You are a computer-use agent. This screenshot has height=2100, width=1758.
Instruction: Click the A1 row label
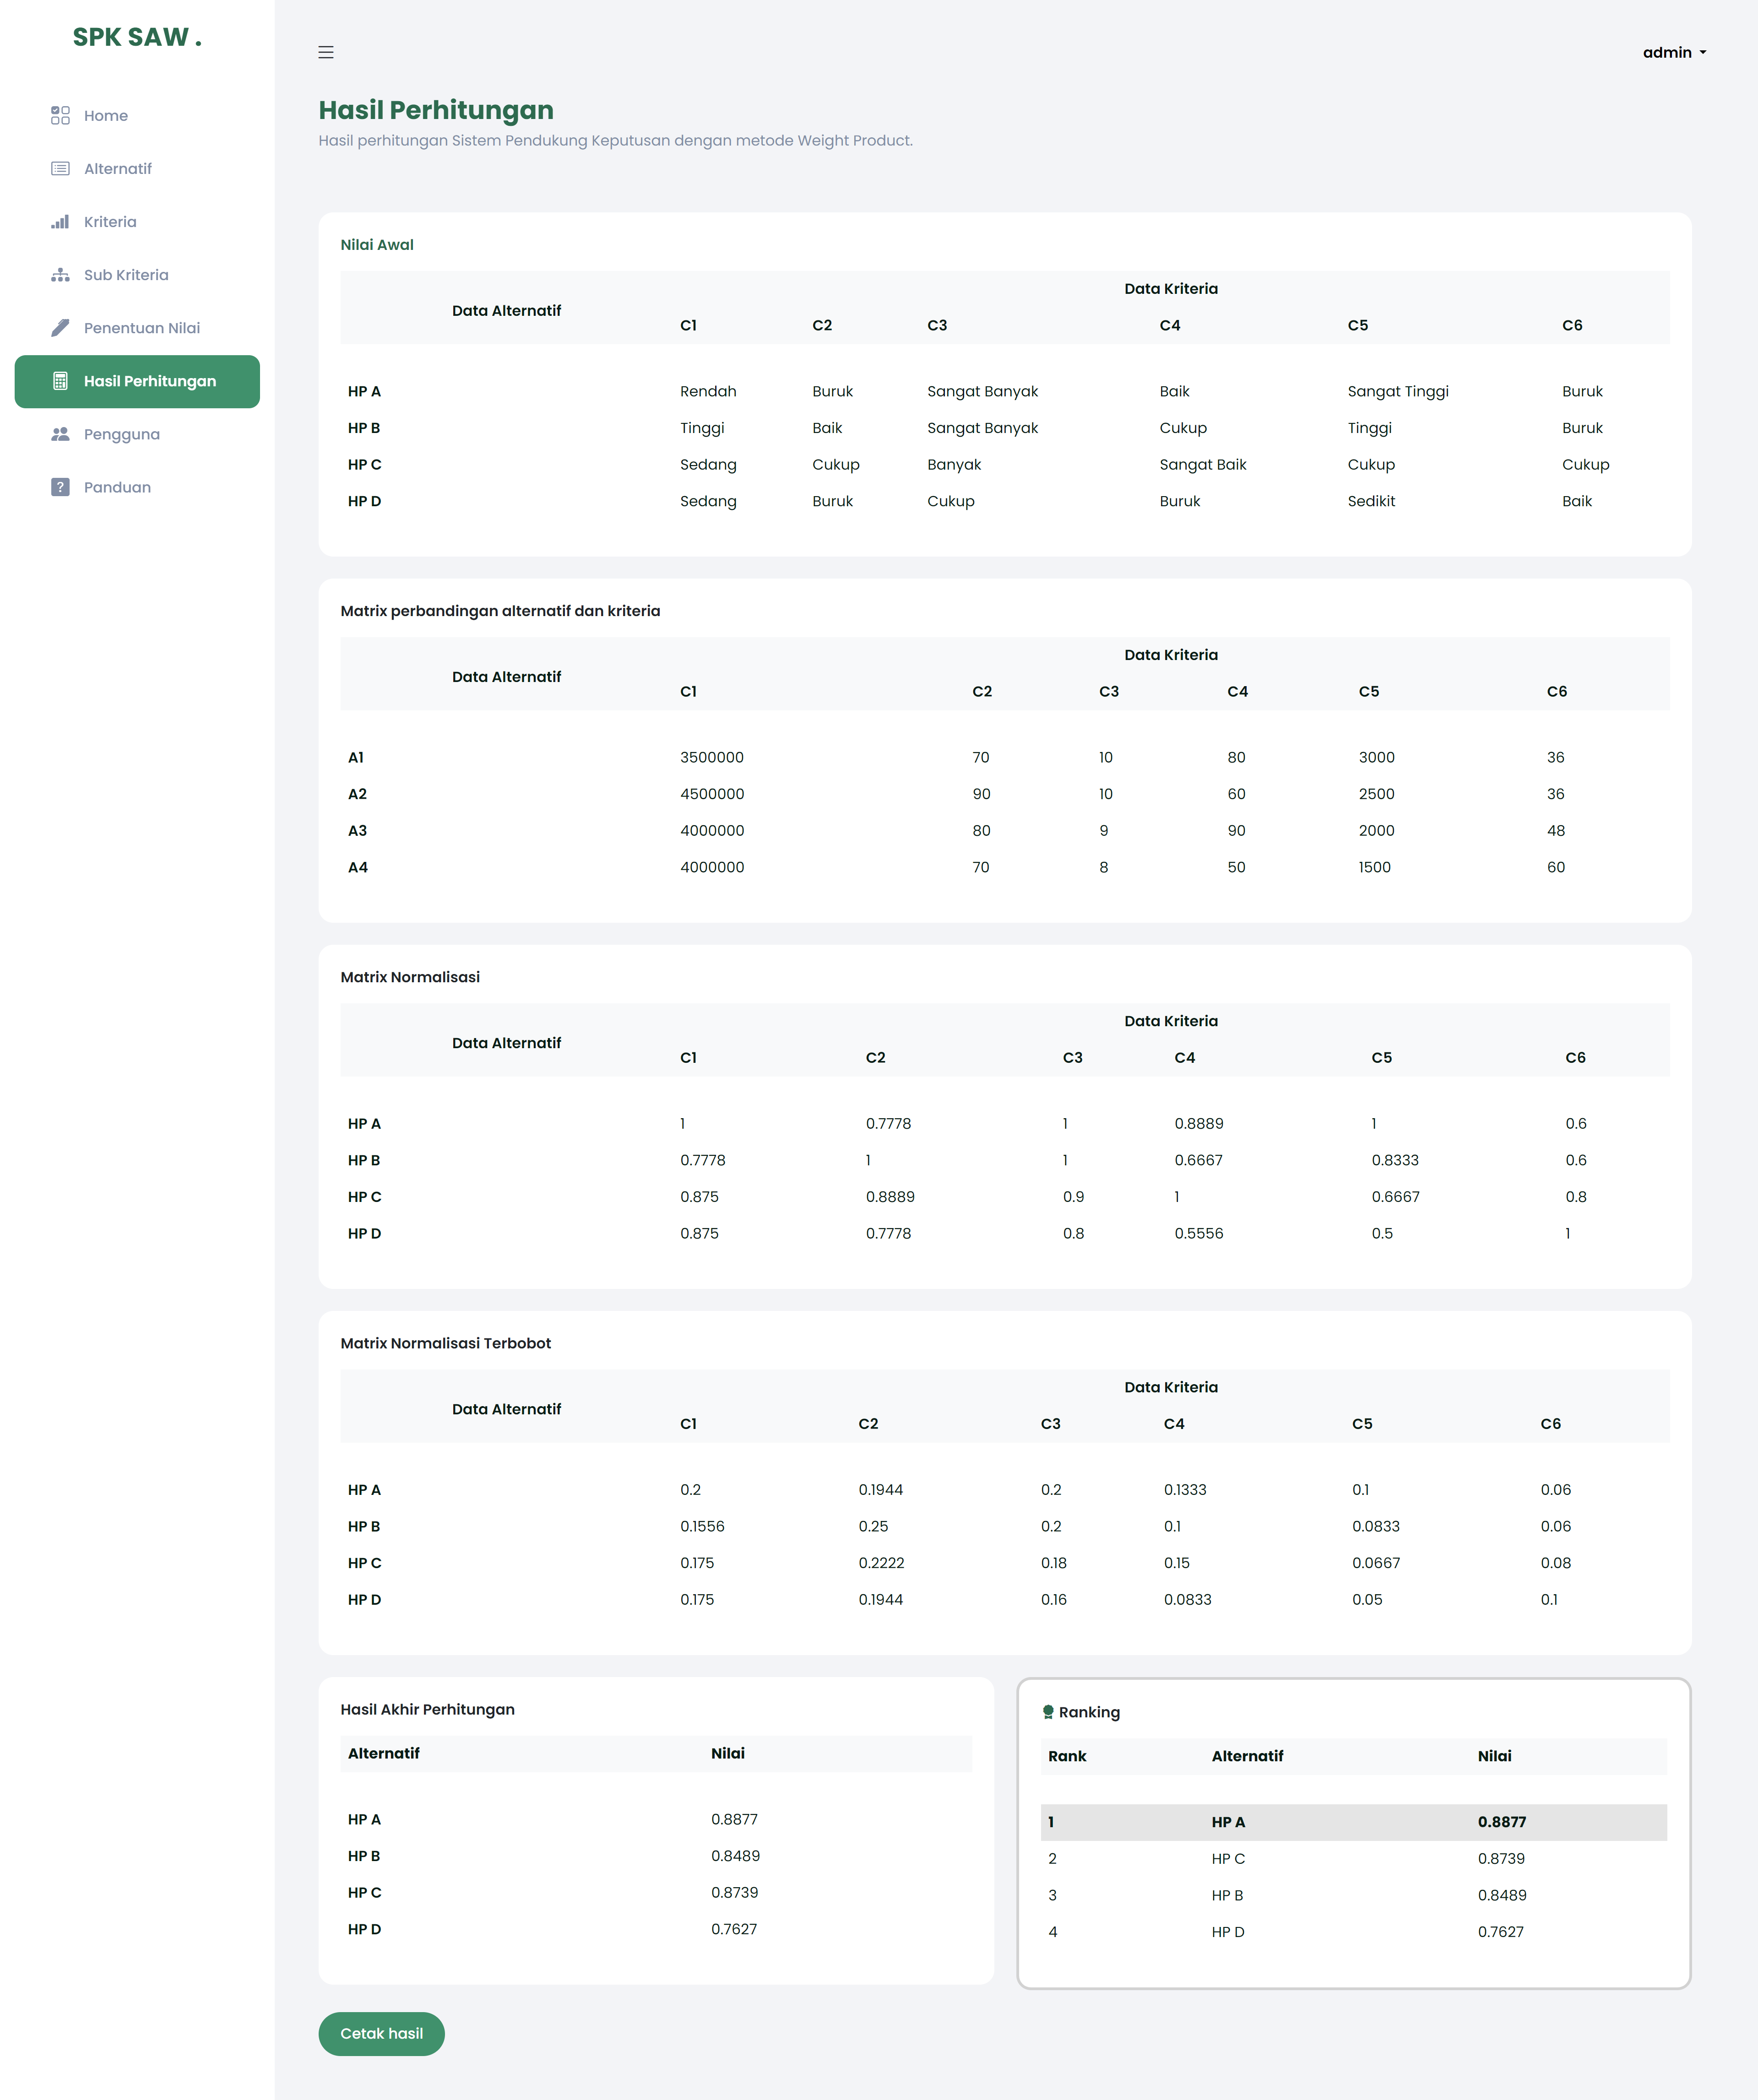[x=356, y=757]
